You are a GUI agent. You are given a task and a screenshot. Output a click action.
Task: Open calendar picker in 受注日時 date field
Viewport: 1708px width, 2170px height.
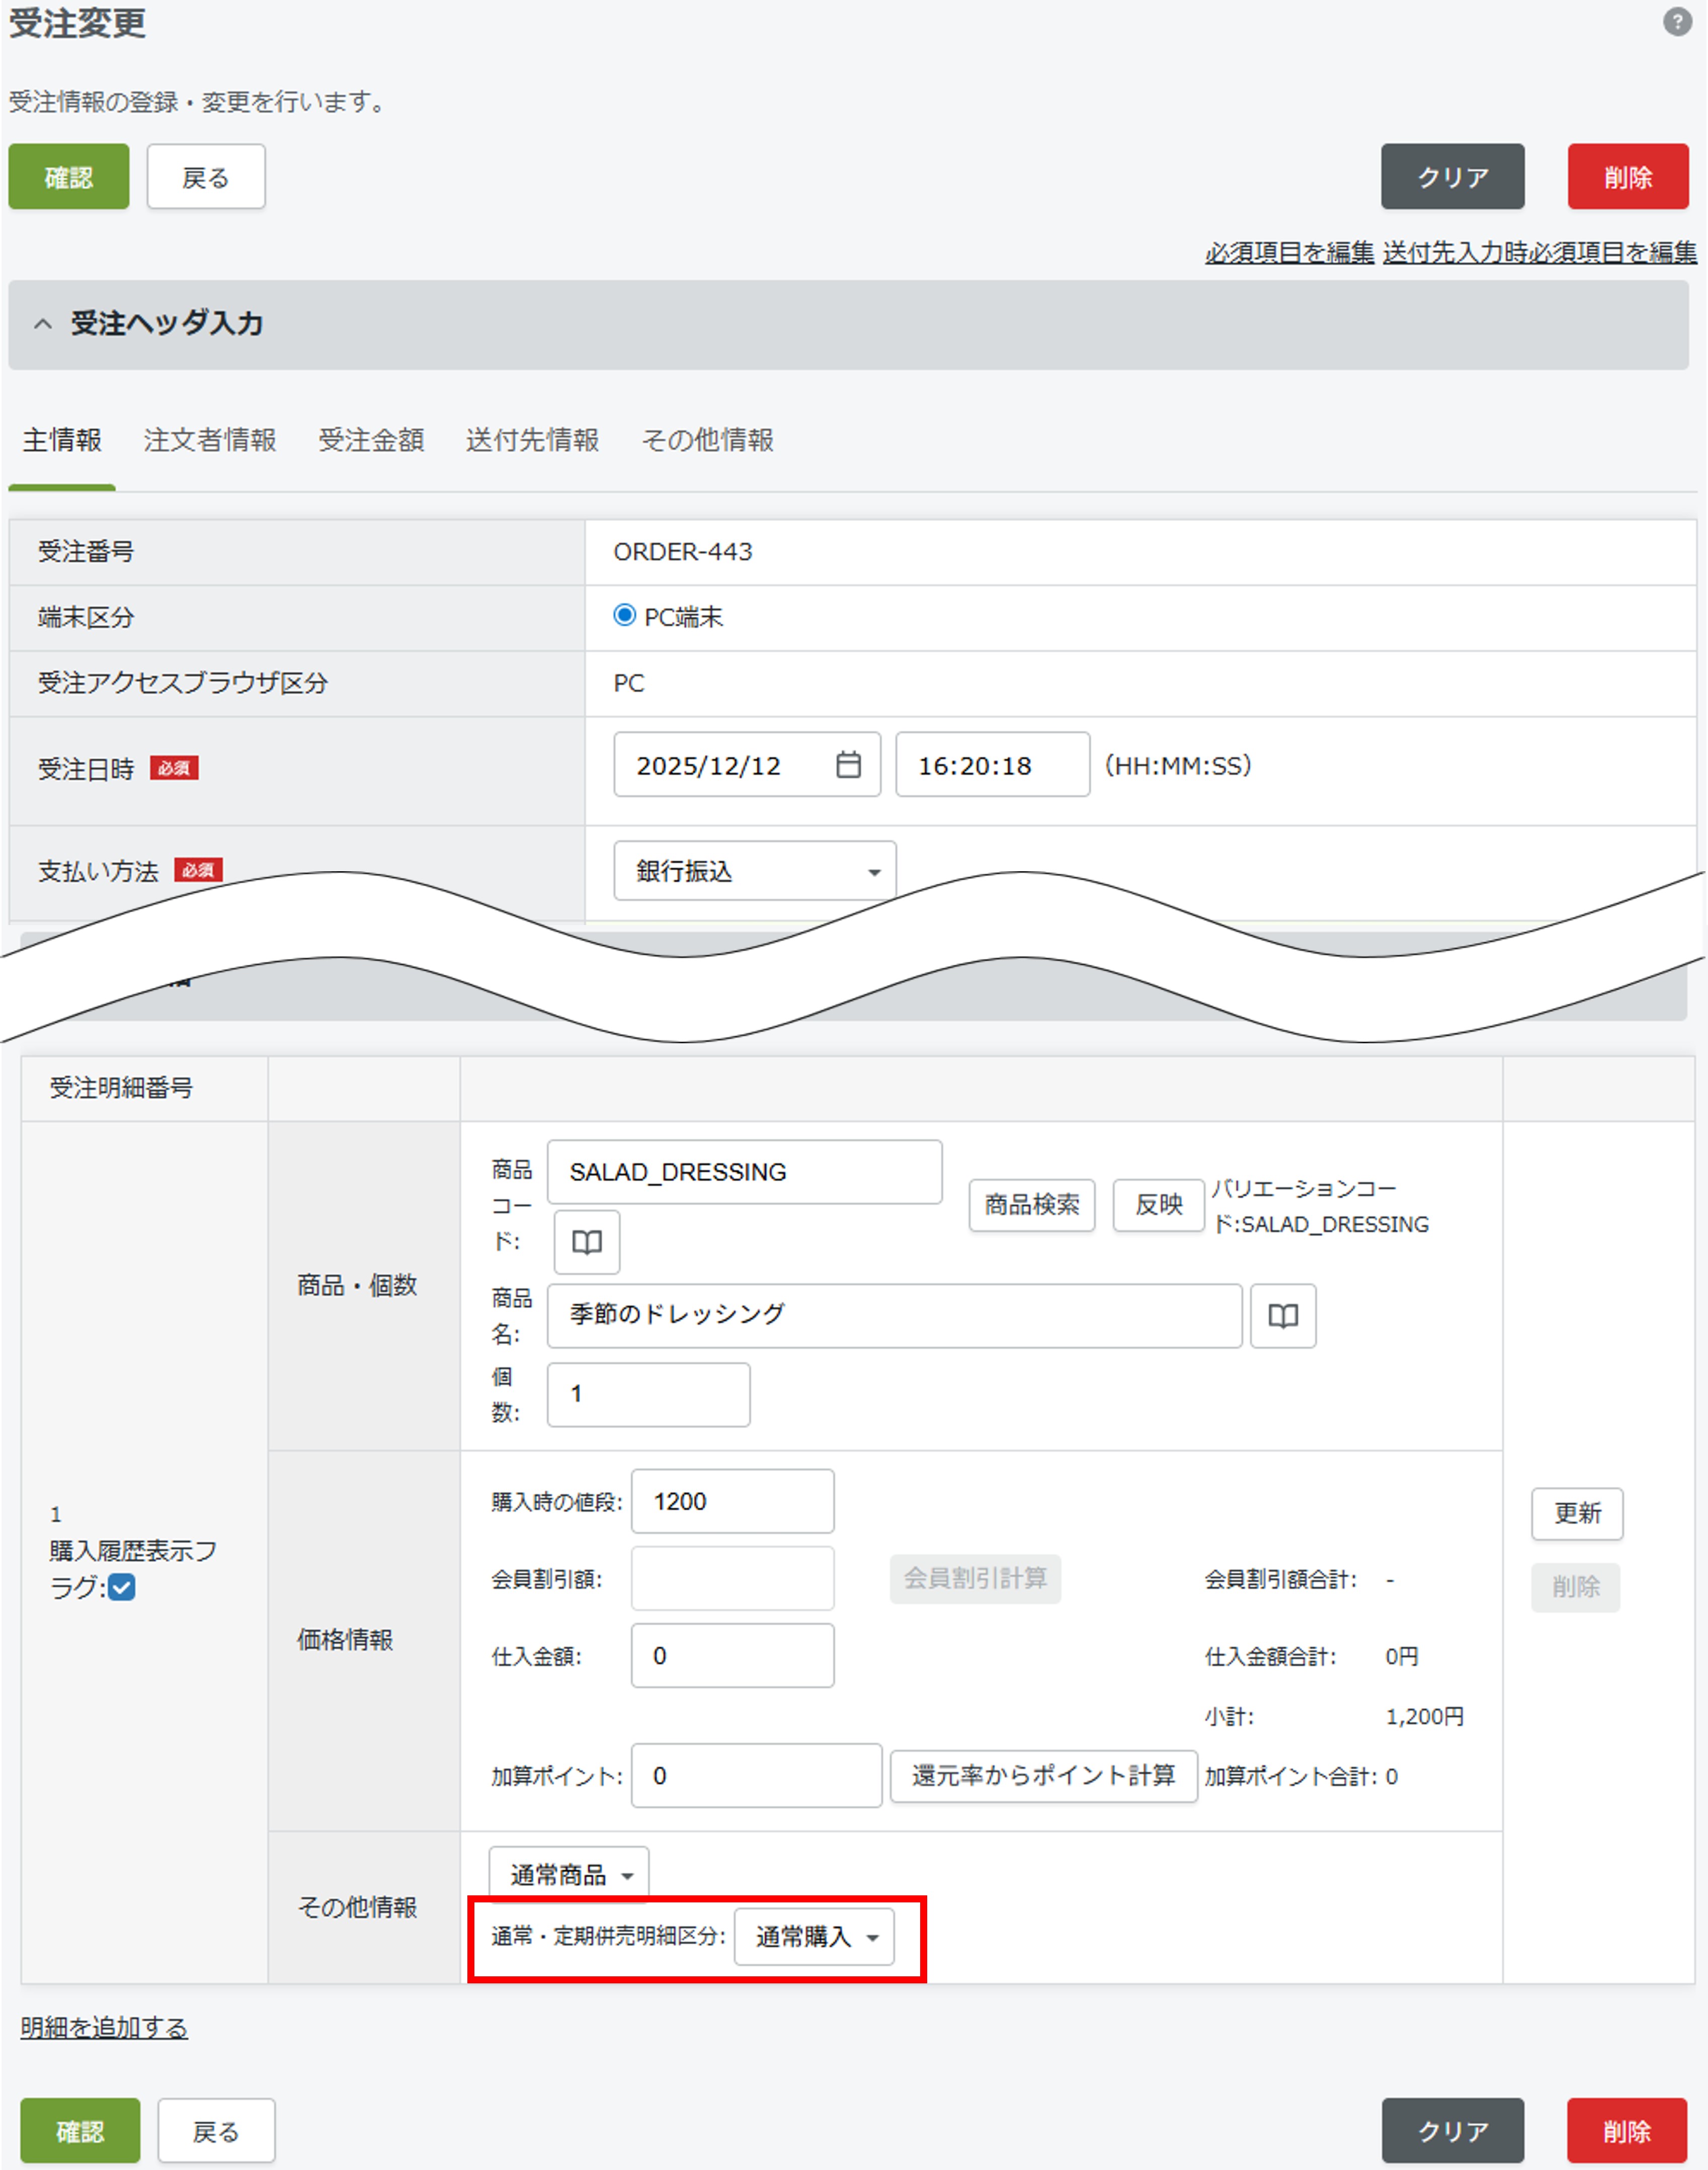848,765
